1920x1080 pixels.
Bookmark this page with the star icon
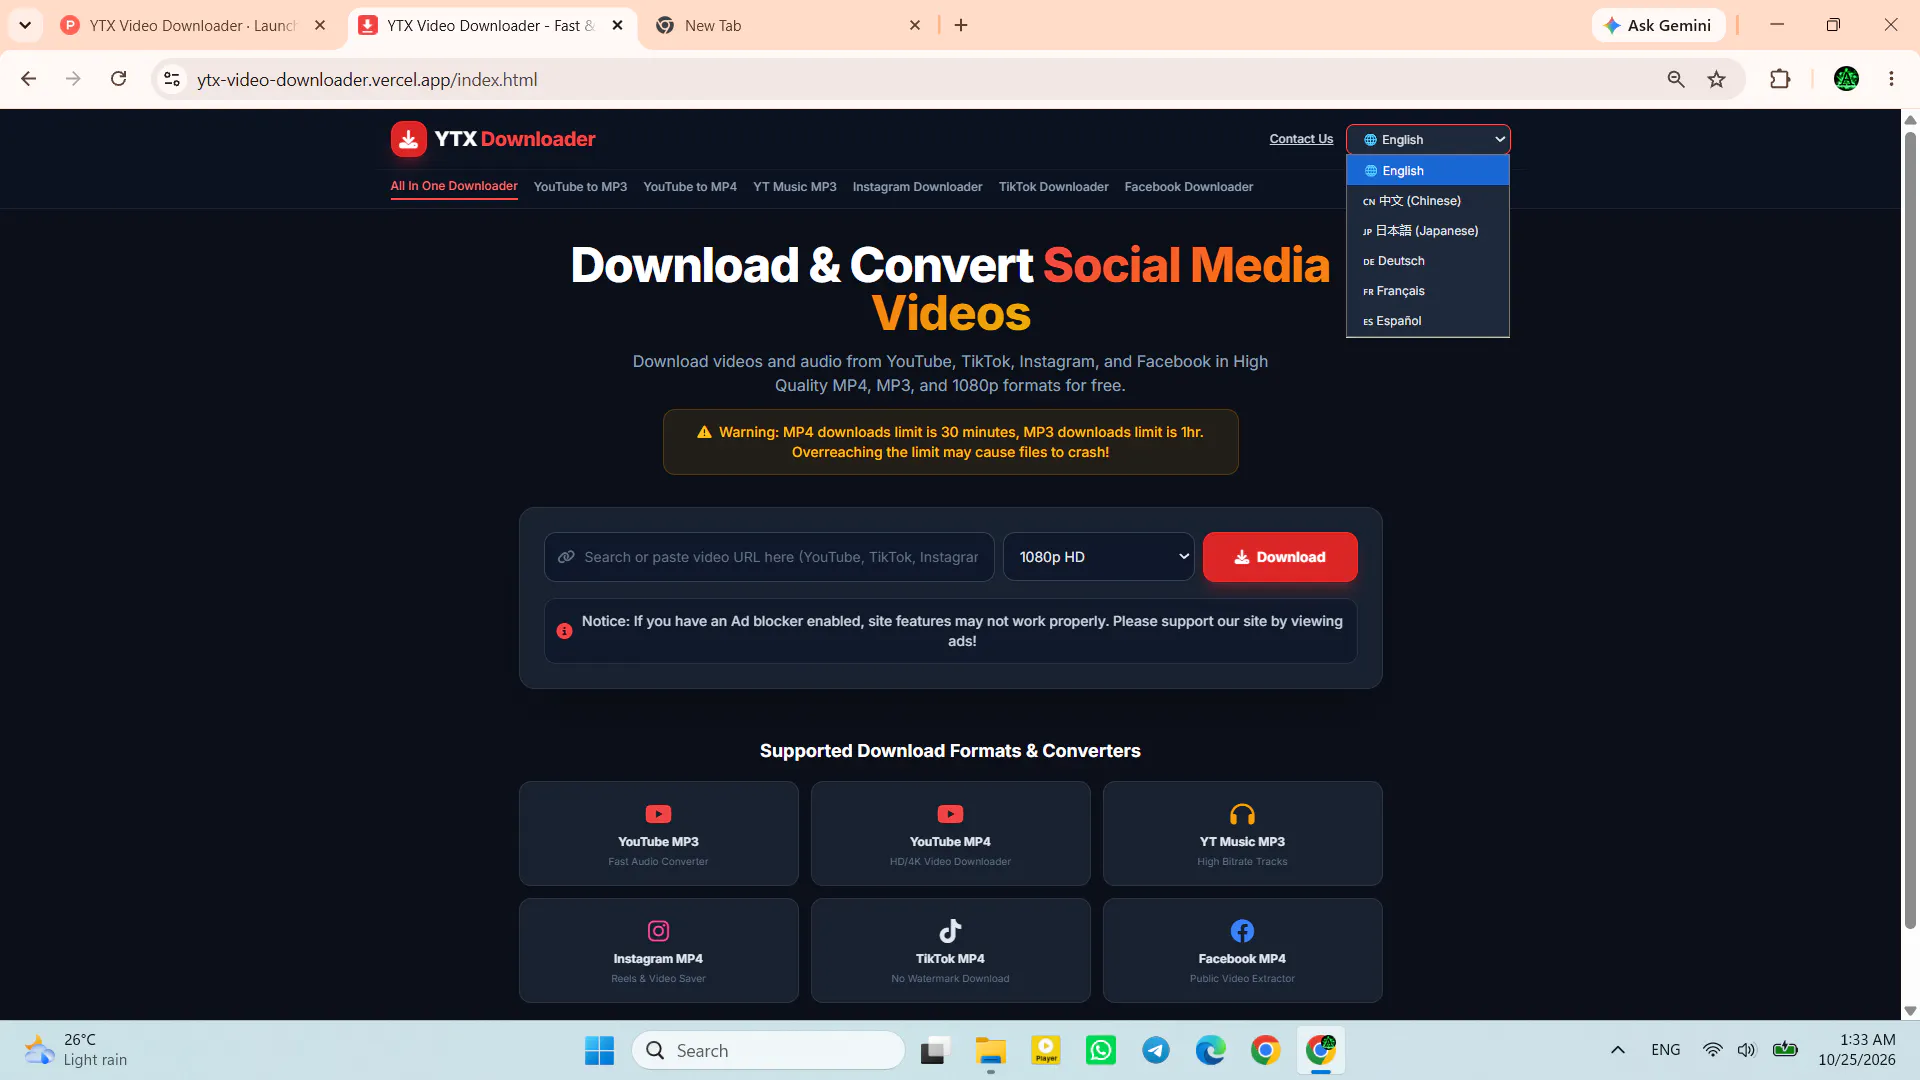coord(1716,79)
